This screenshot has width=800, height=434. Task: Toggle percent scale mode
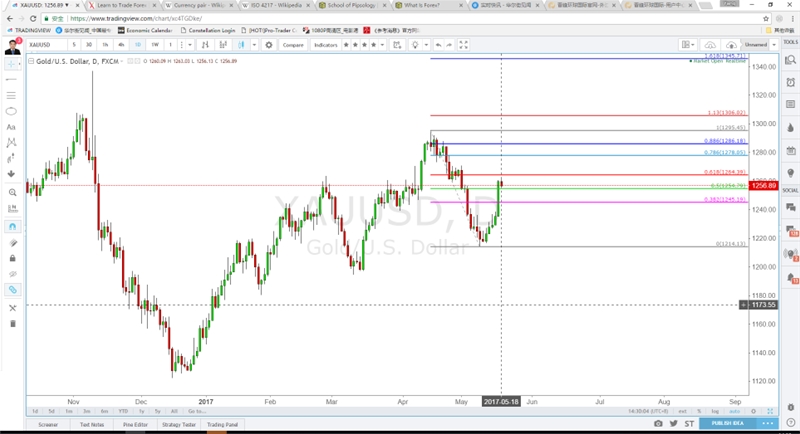click(x=699, y=411)
